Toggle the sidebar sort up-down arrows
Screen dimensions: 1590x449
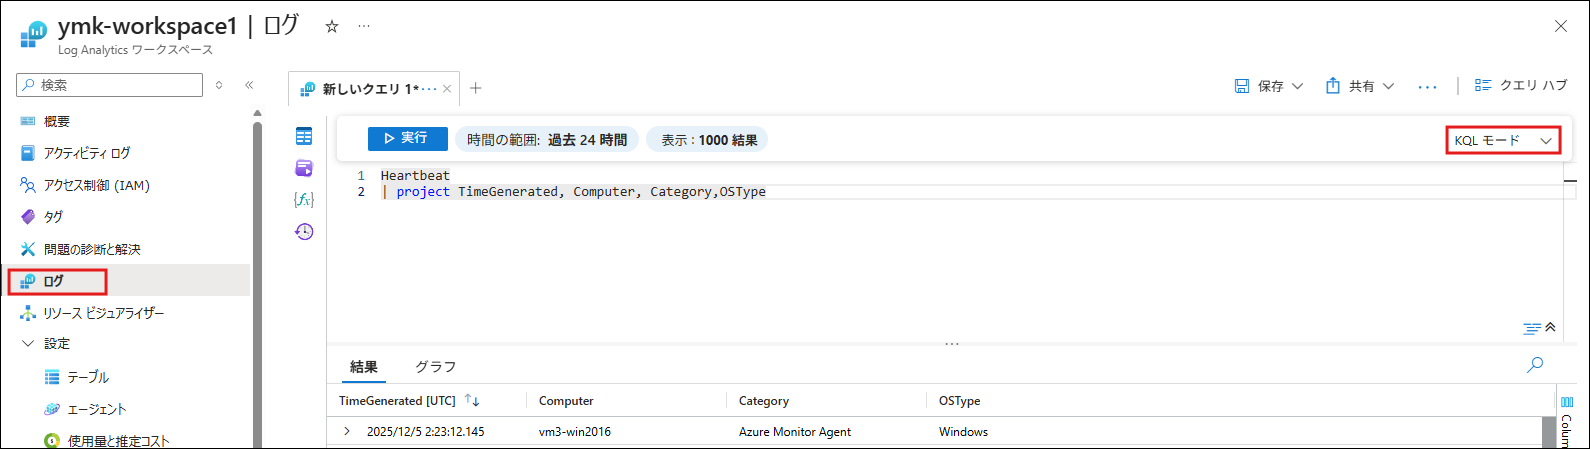[x=219, y=85]
